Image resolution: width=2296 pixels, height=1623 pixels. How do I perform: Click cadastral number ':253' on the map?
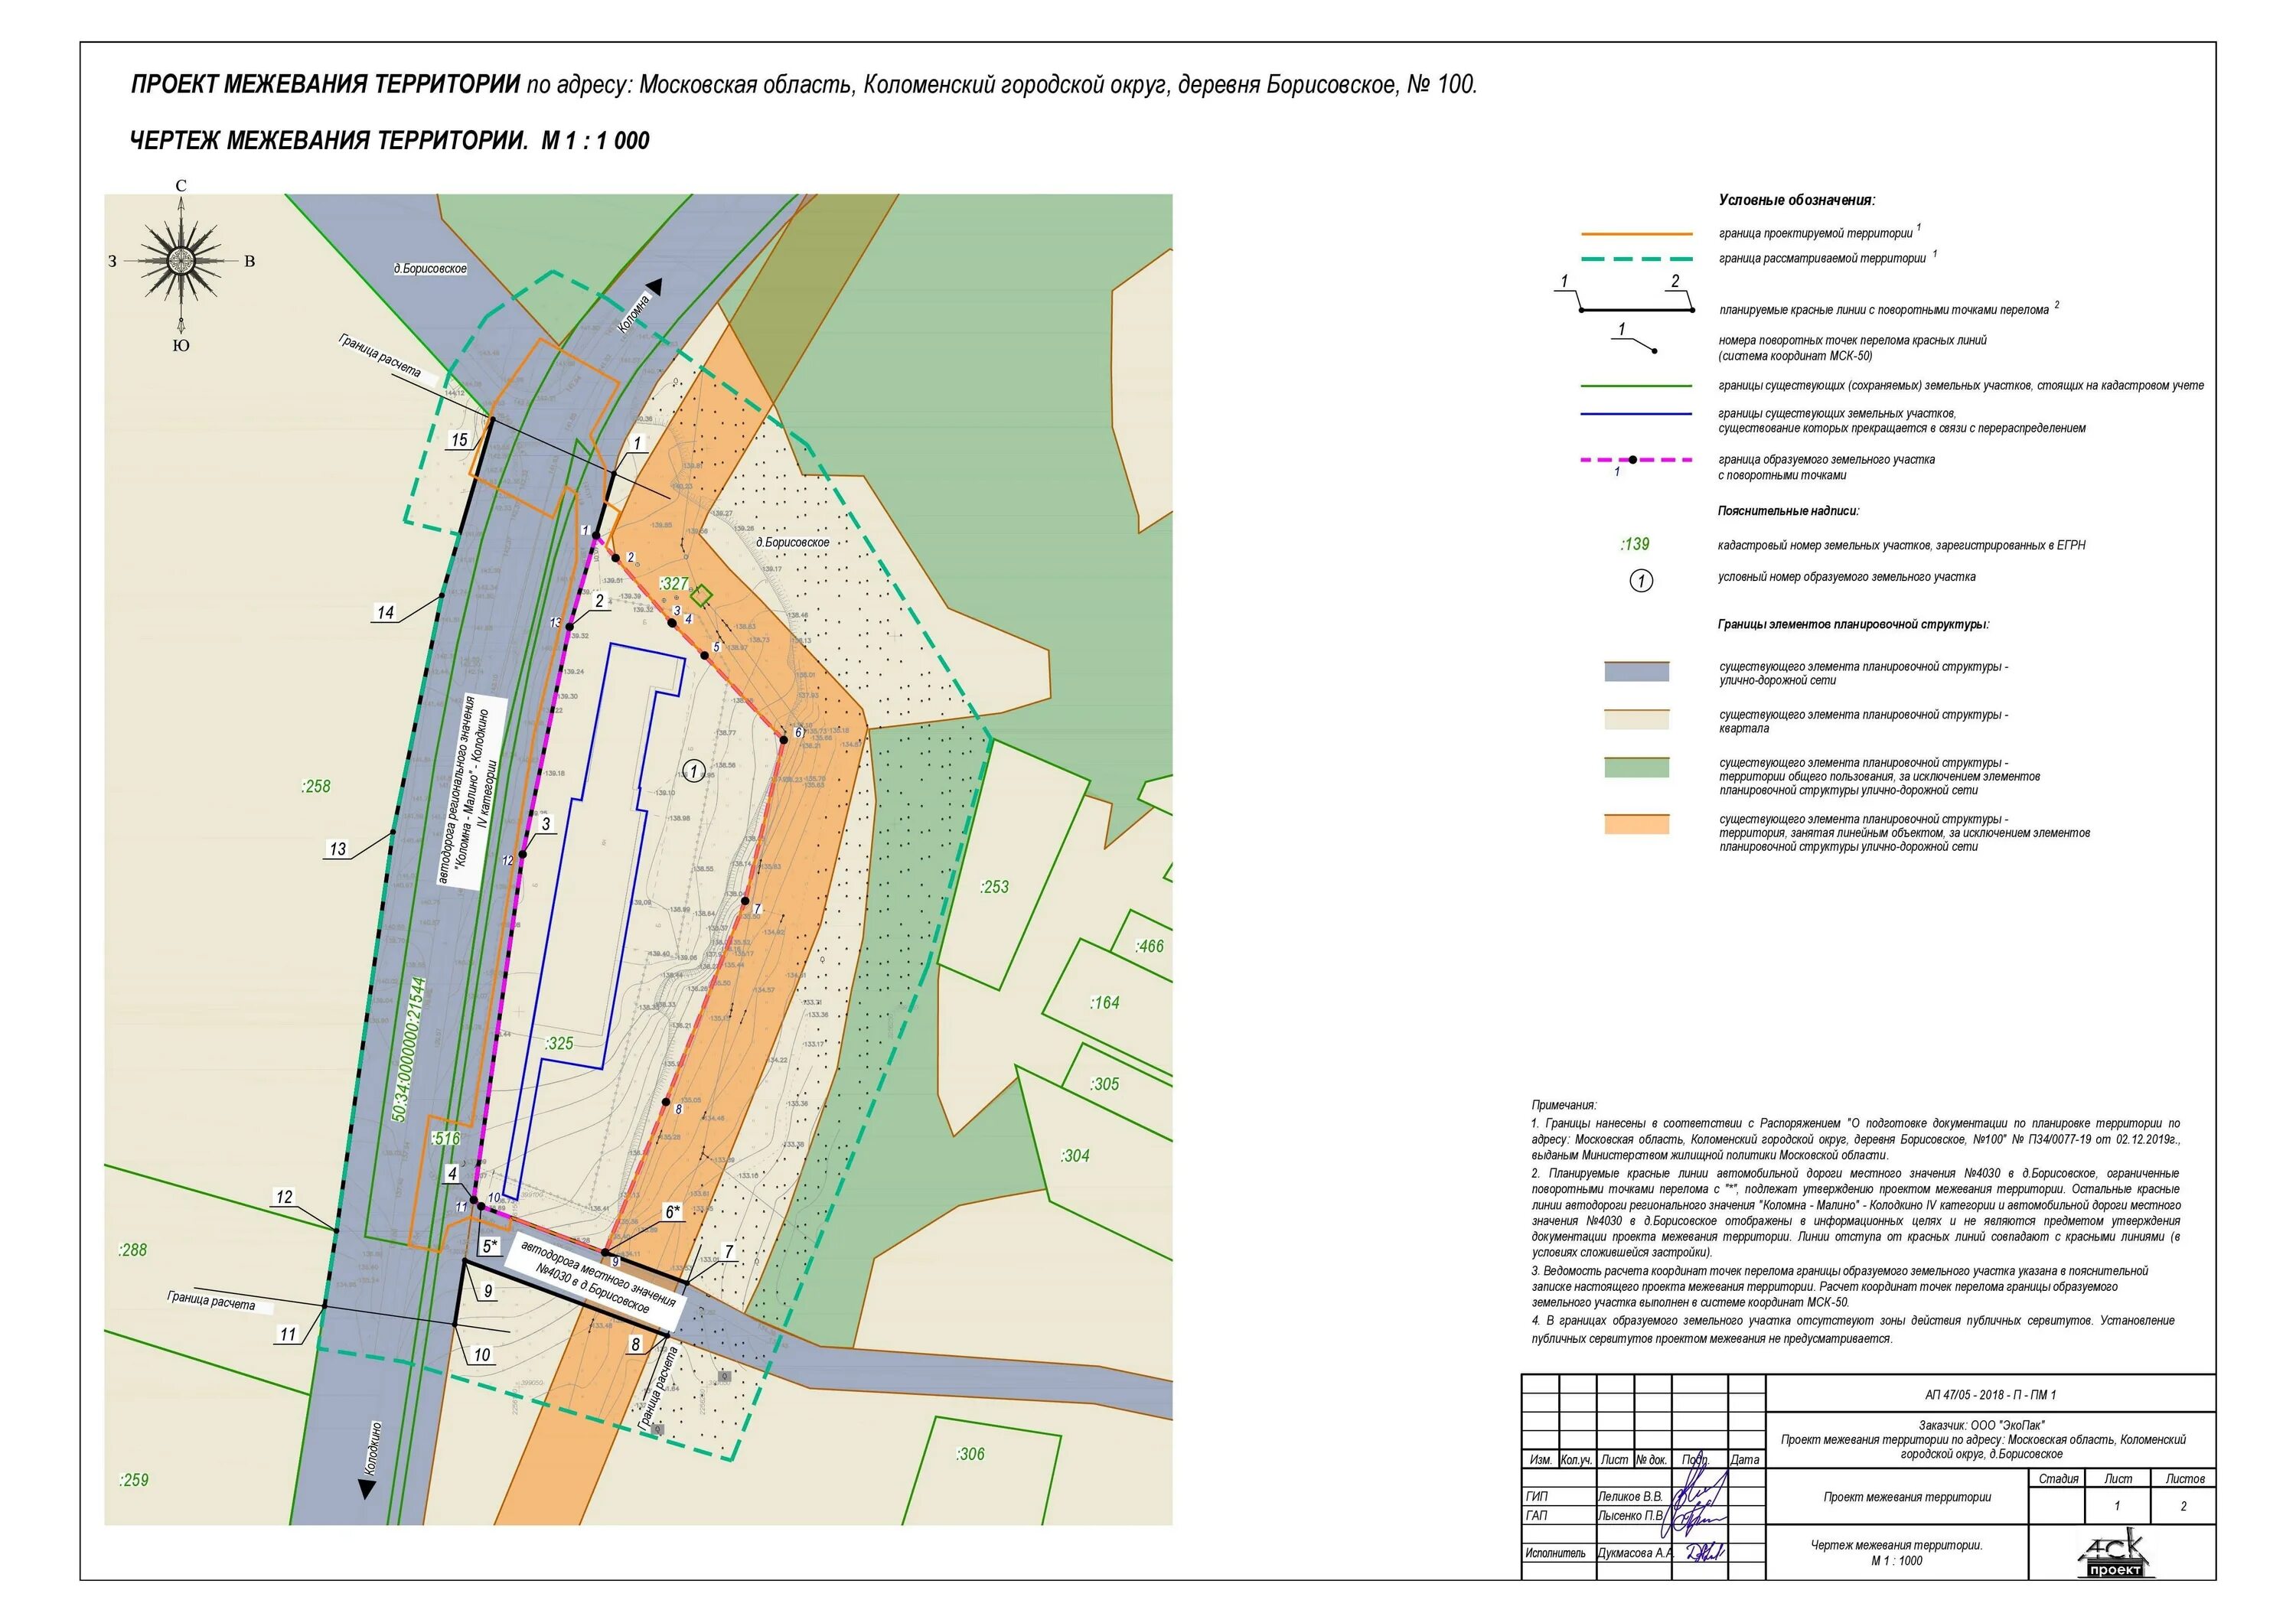[x=994, y=887]
